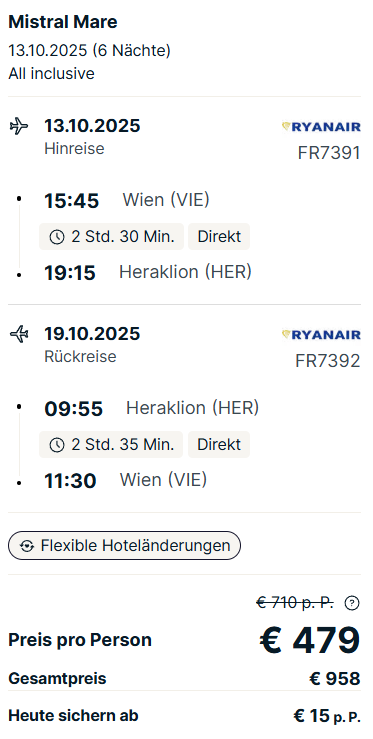Click flight number FR7392
This screenshot has width=373, height=739.
click(x=328, y=361)
